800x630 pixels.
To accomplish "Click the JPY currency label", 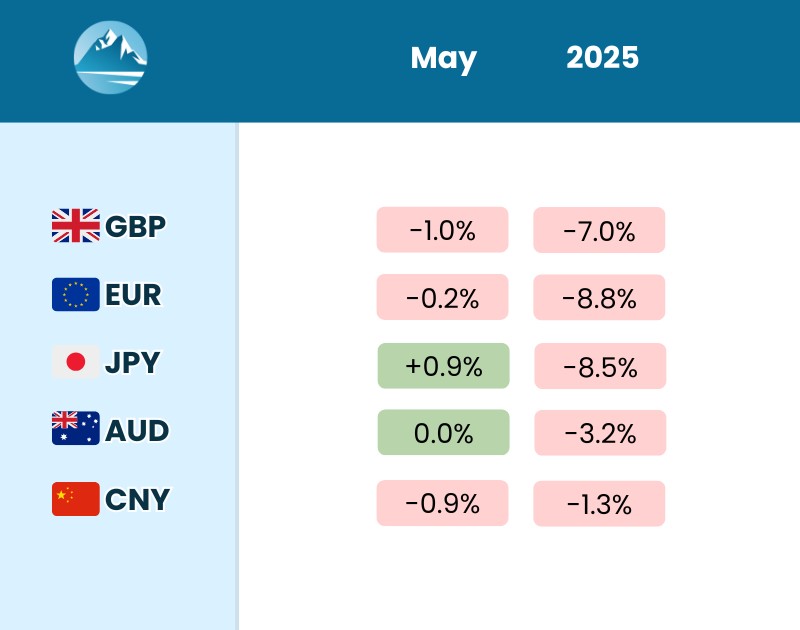I will coord(132,363).
